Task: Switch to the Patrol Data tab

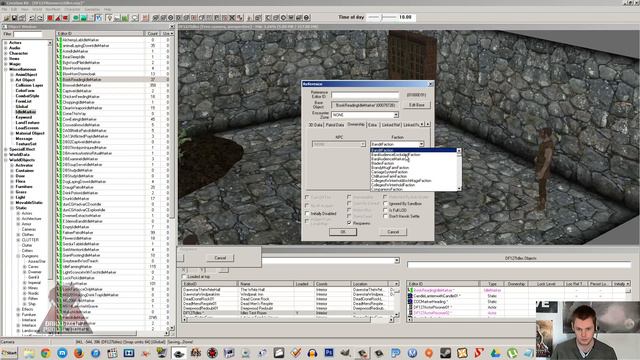Action: click(x=335, y=125)
